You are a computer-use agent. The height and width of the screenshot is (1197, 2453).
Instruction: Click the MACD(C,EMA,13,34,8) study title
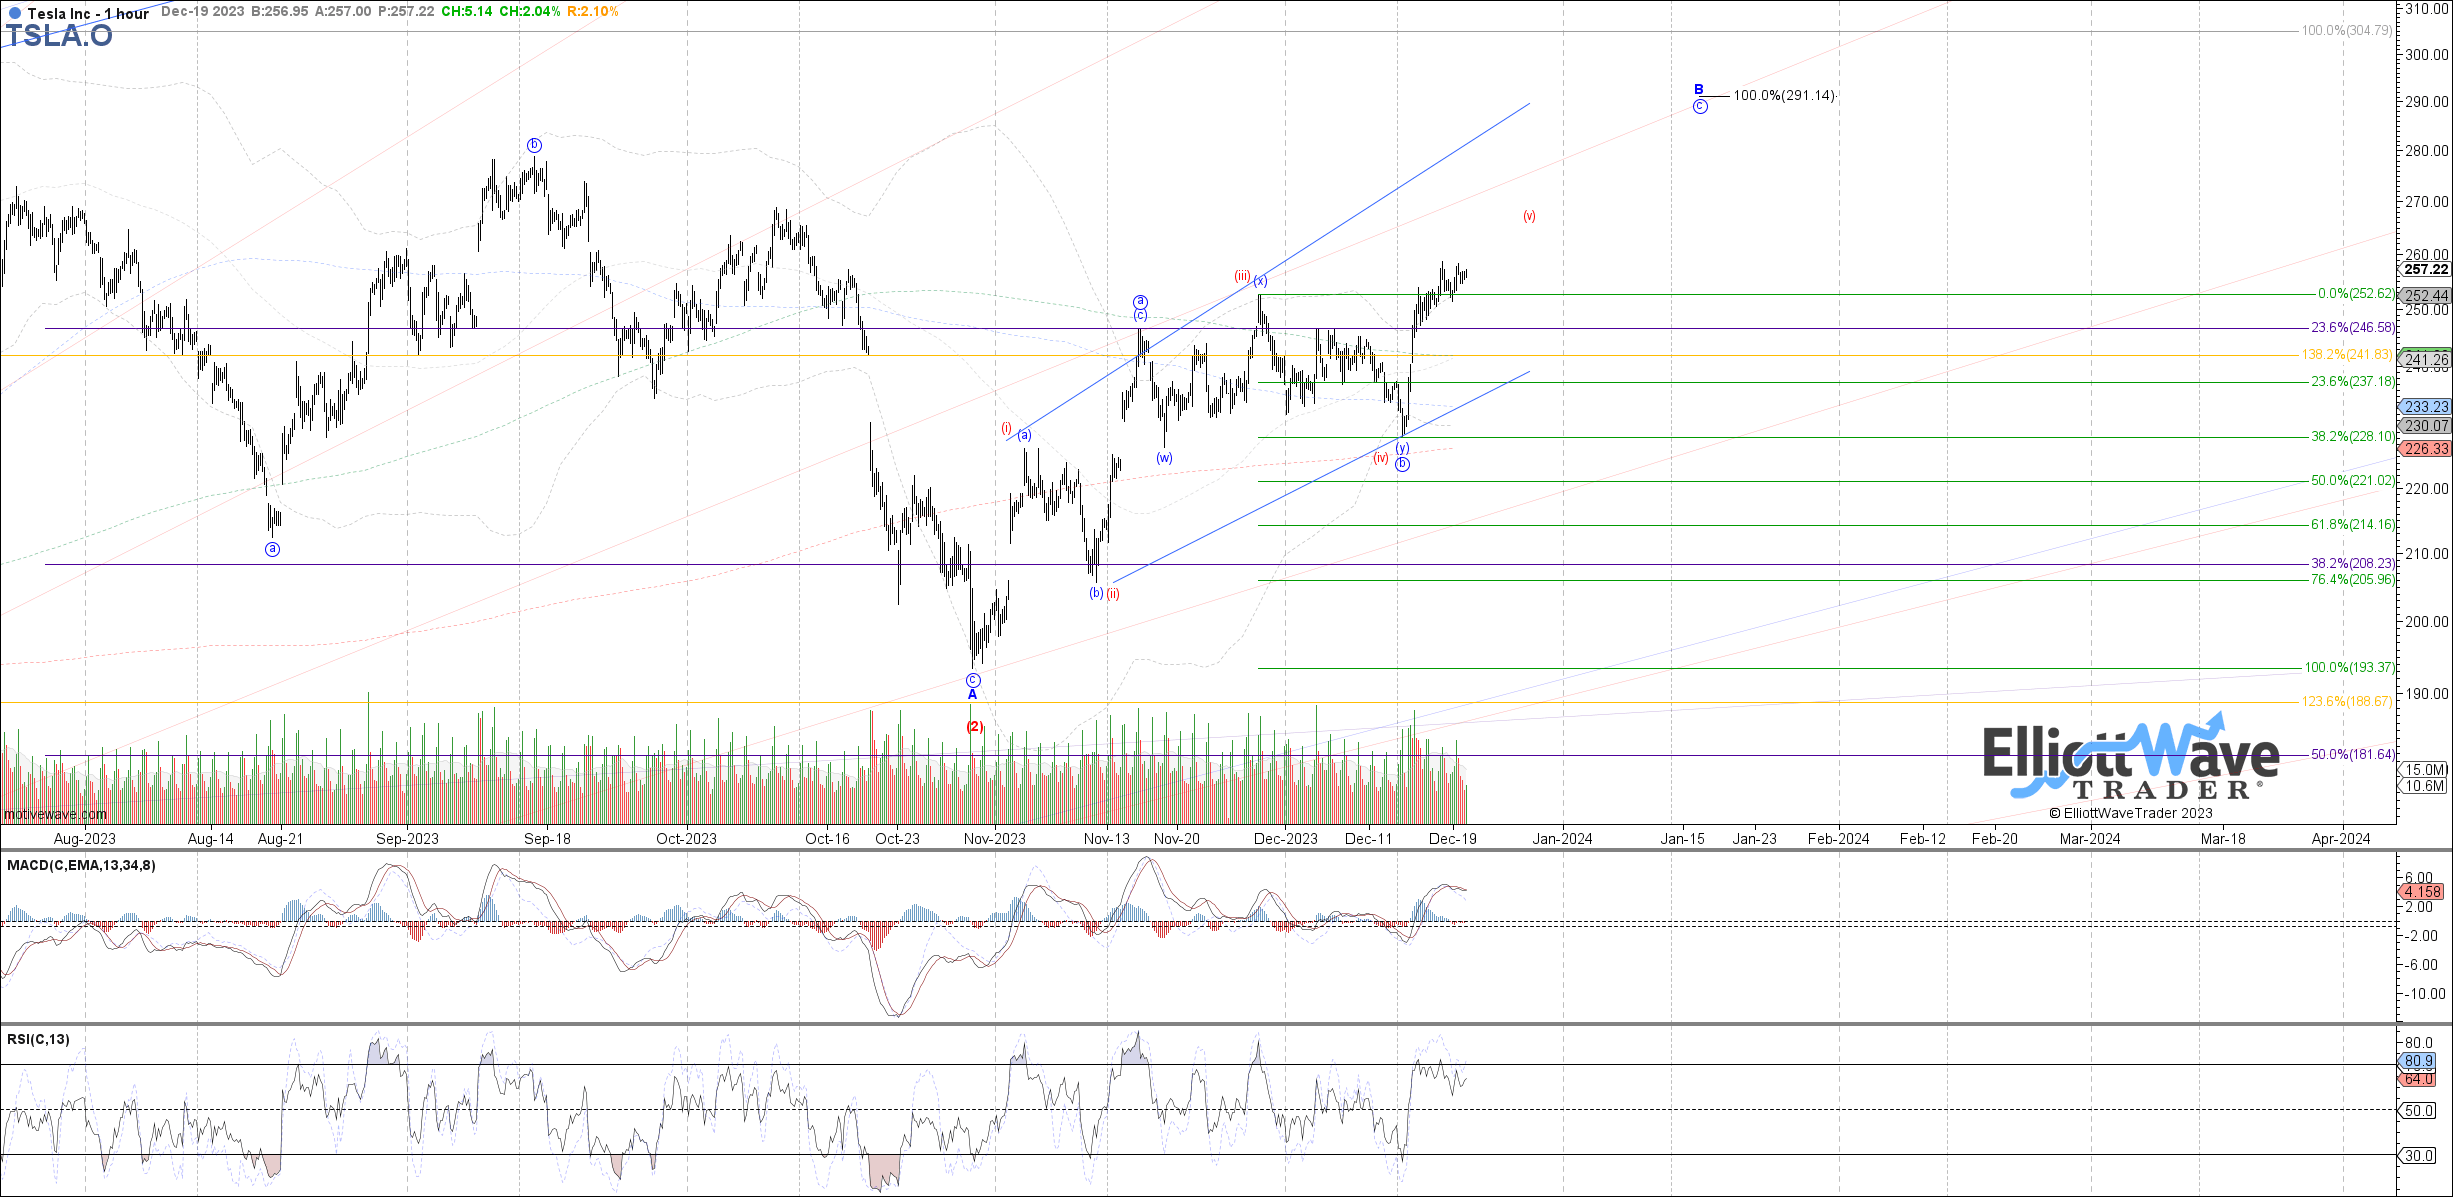coord(81,865)
